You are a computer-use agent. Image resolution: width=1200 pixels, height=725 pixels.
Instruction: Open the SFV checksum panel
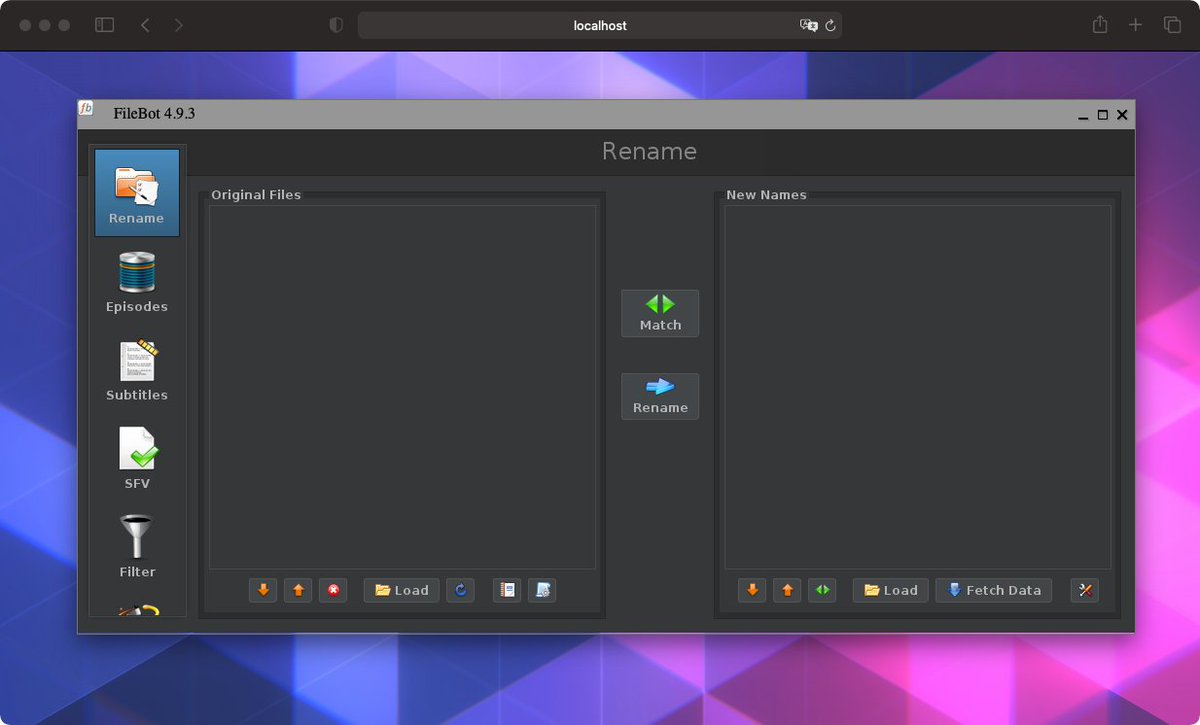tap(137, 459)
